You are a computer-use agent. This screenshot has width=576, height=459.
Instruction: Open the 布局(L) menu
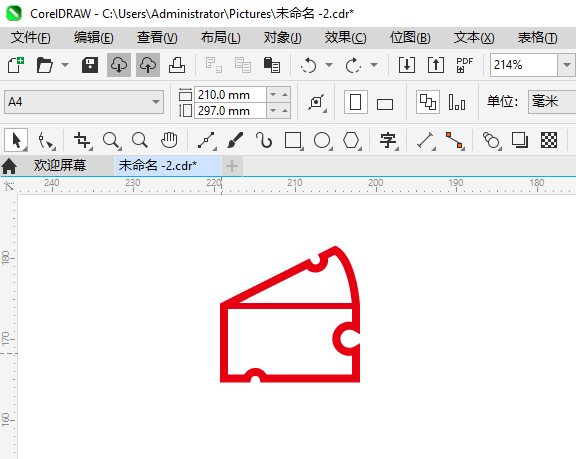pos(220,37)
